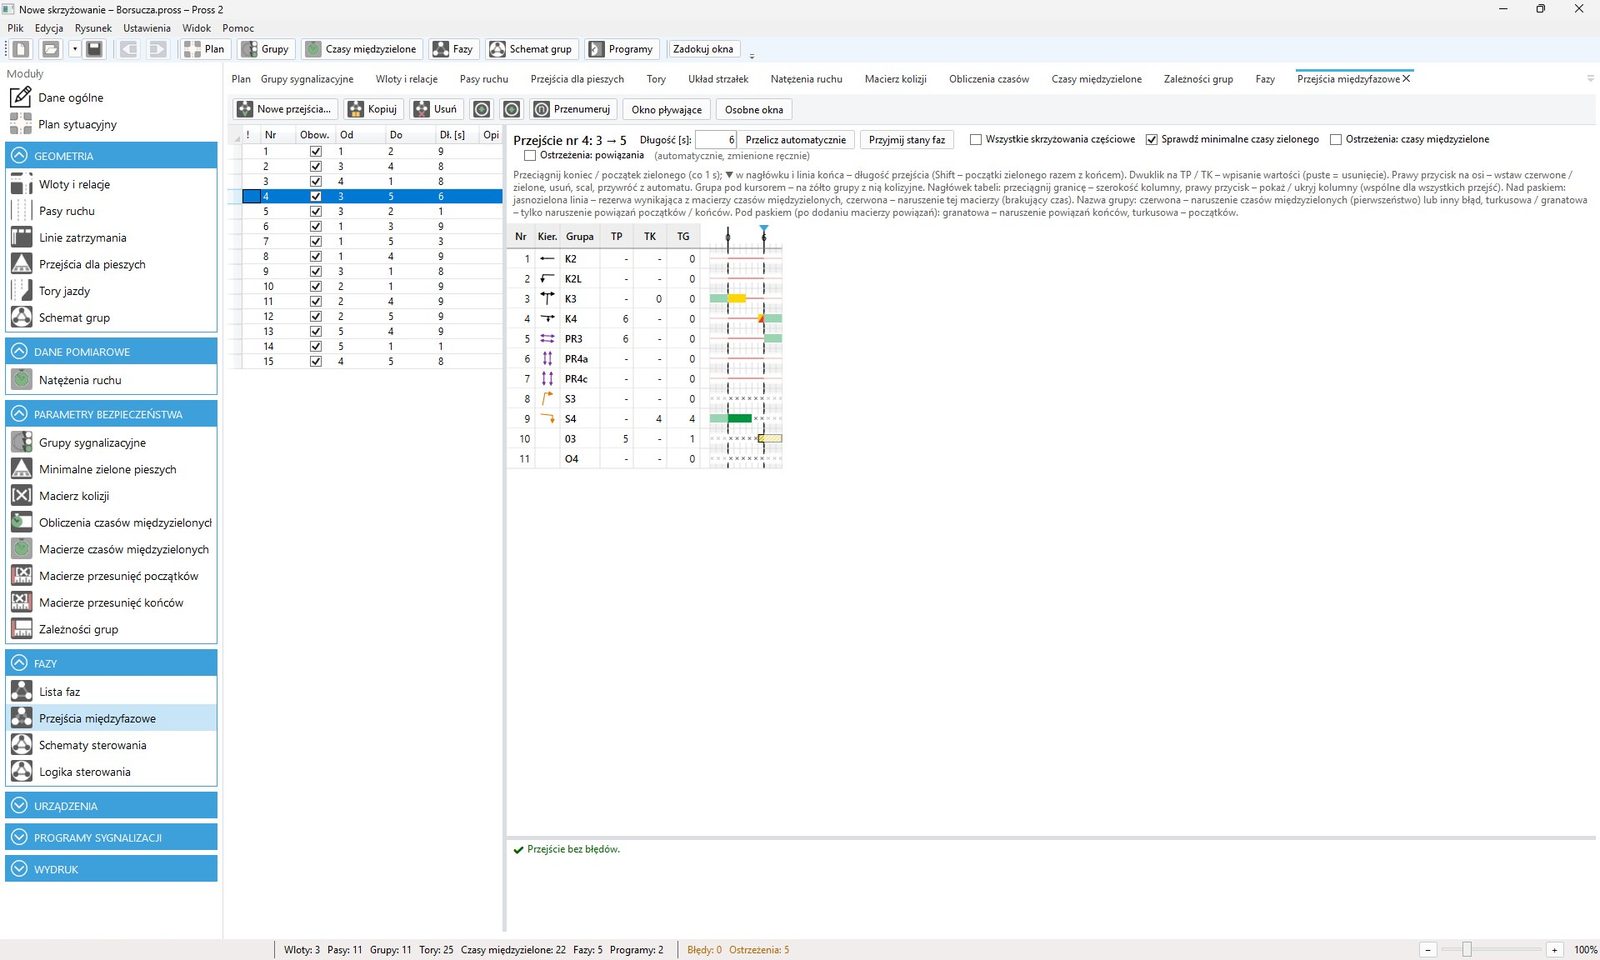Viewport: 1600px width, 960px height.
Task: Open Minimalne zielone pieszych module
Action: tap(108, 469)
